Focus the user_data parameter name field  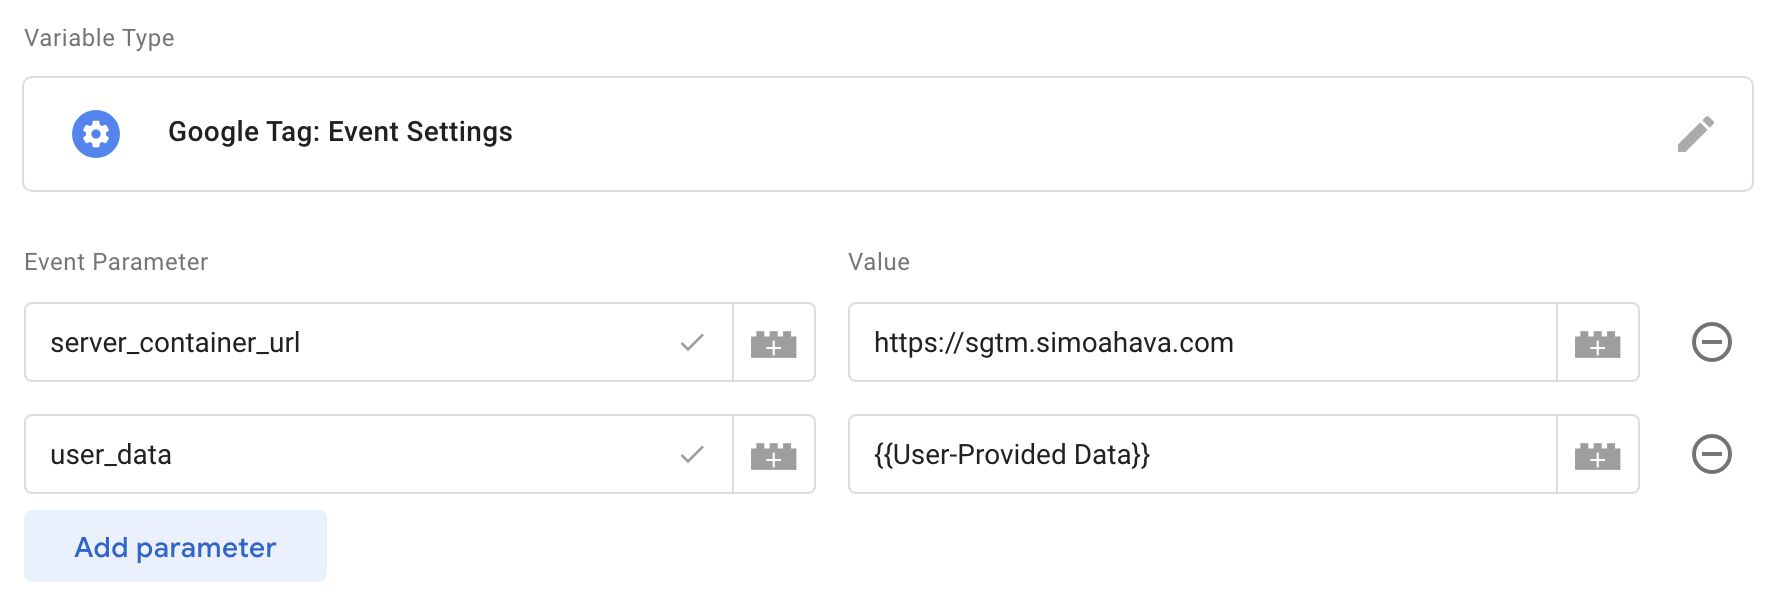tap(379, 454)
